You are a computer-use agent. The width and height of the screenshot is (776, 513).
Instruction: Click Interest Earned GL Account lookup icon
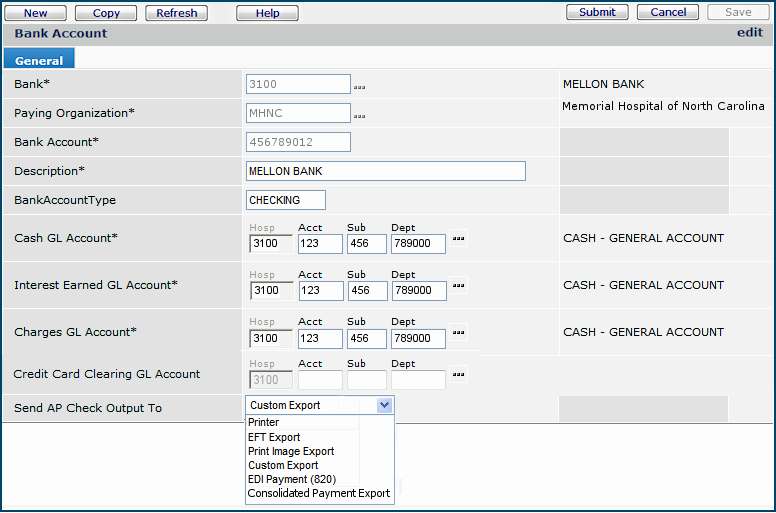click(x=459, y=286)
